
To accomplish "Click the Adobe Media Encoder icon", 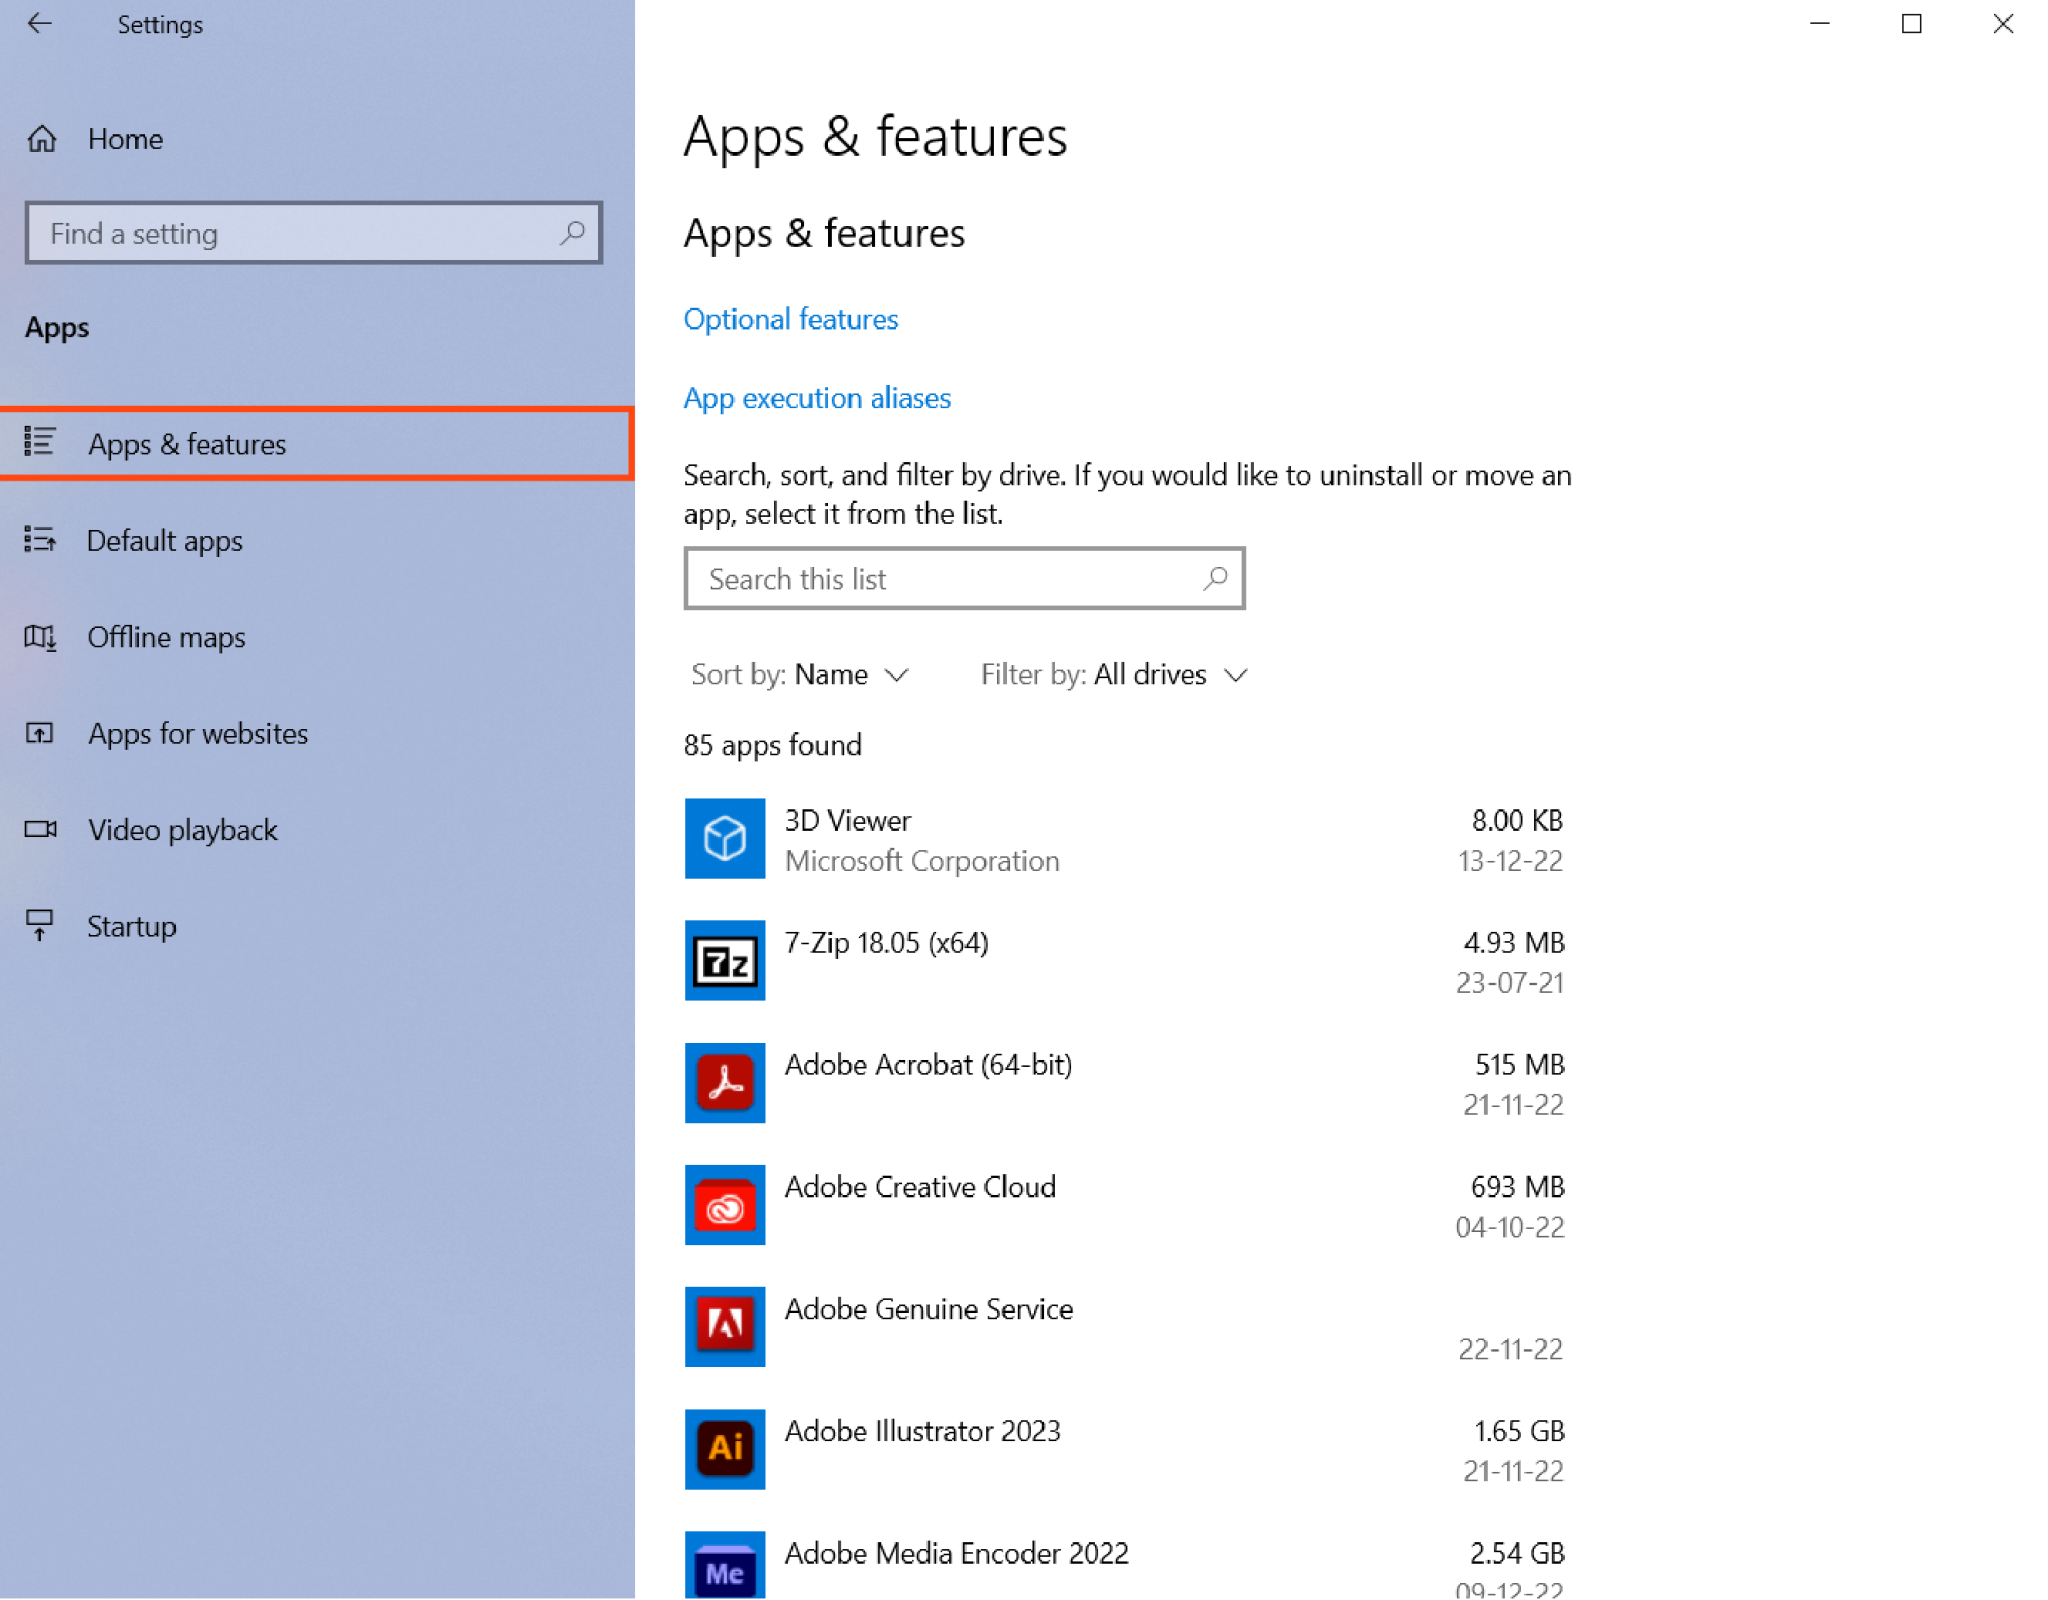I will click(x=724, y=1566).
